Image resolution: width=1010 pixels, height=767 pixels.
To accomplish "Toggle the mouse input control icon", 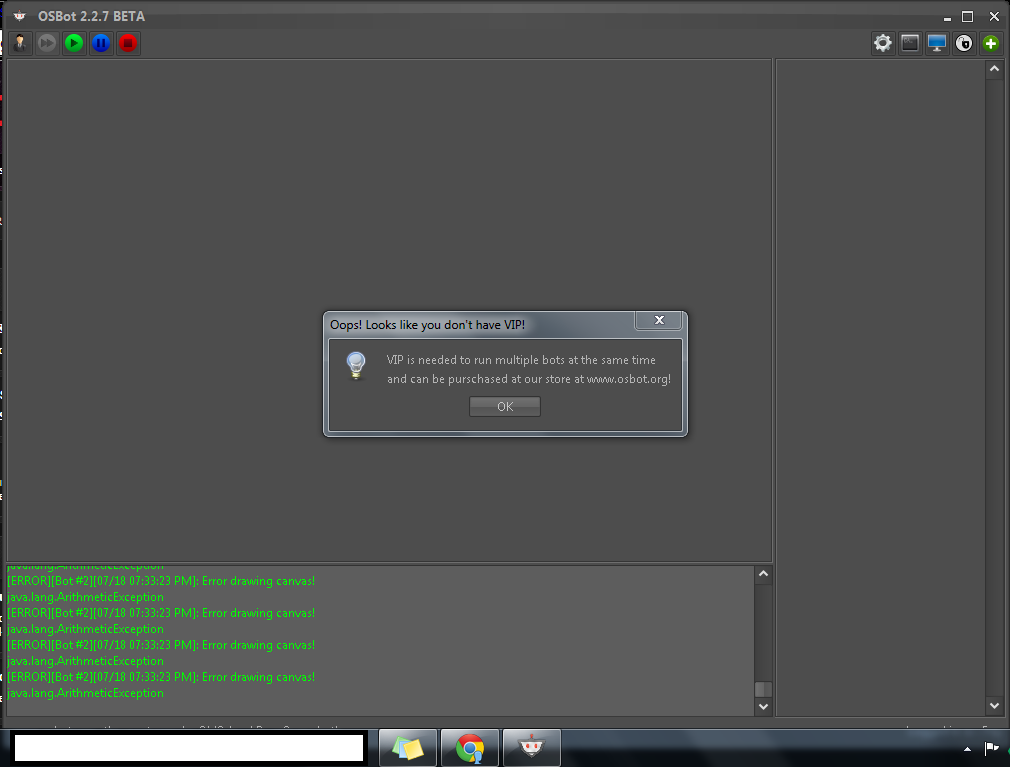I will [x=963, y=43].
